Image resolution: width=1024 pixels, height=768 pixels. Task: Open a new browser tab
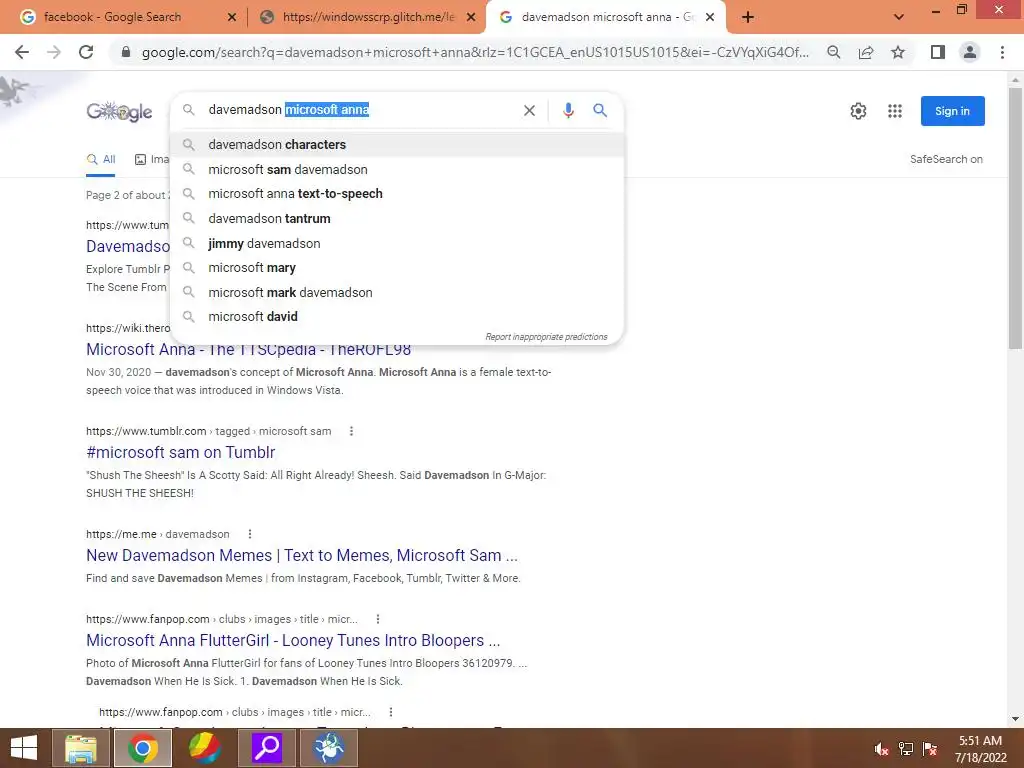748,17
